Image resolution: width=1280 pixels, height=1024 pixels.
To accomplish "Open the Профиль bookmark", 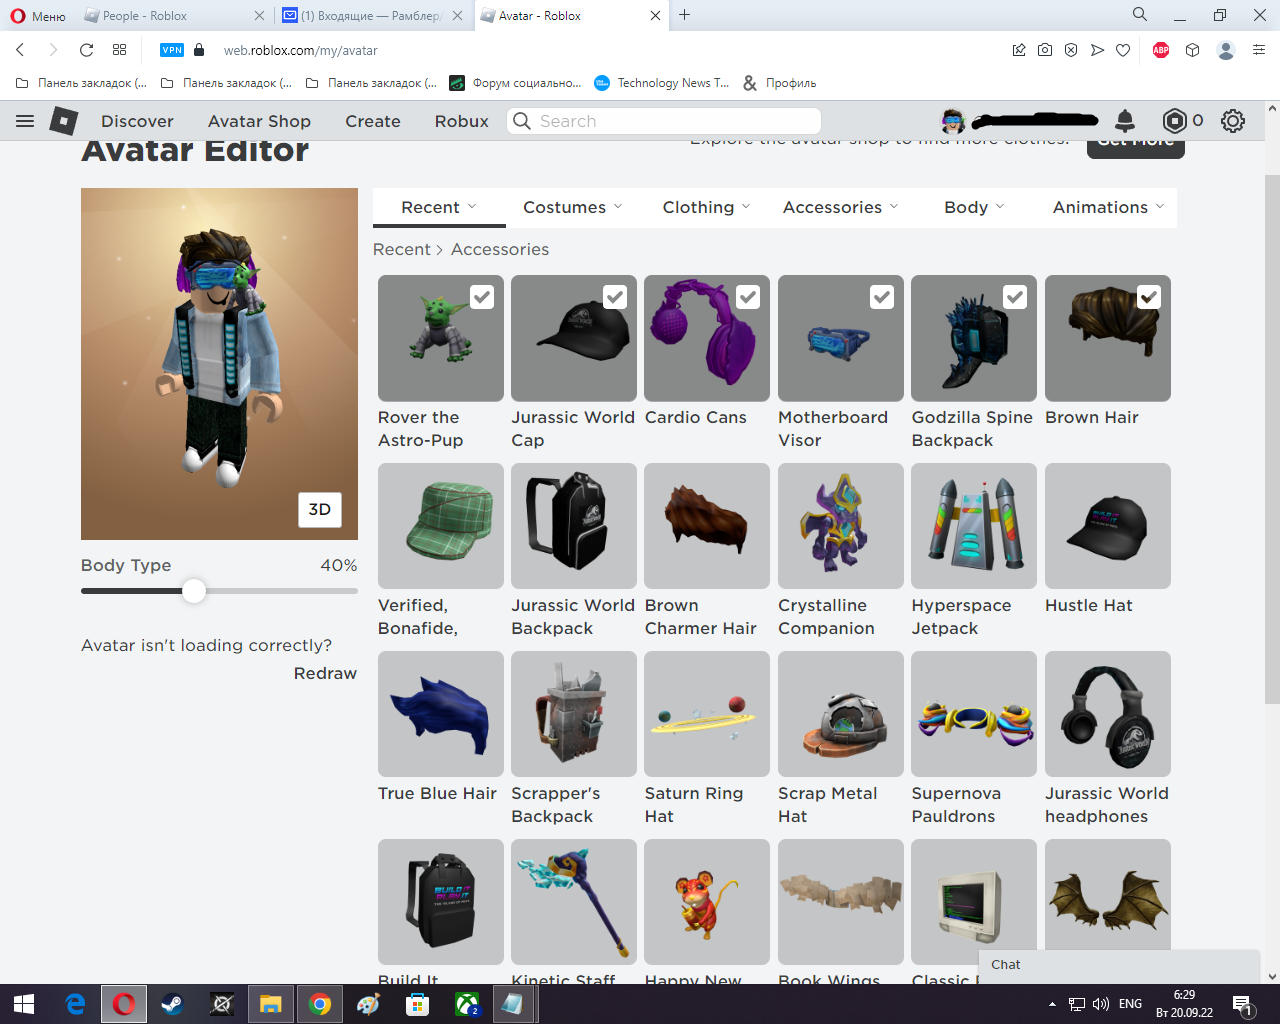I will tap(780, 83).
